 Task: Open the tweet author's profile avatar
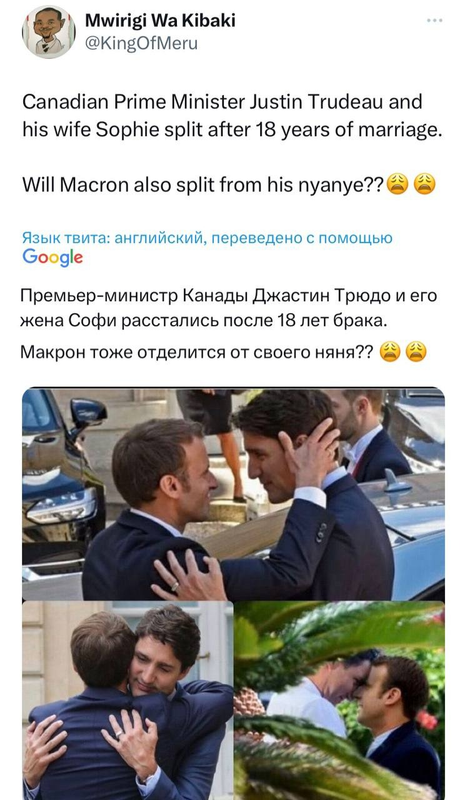(x=48, y=32)
